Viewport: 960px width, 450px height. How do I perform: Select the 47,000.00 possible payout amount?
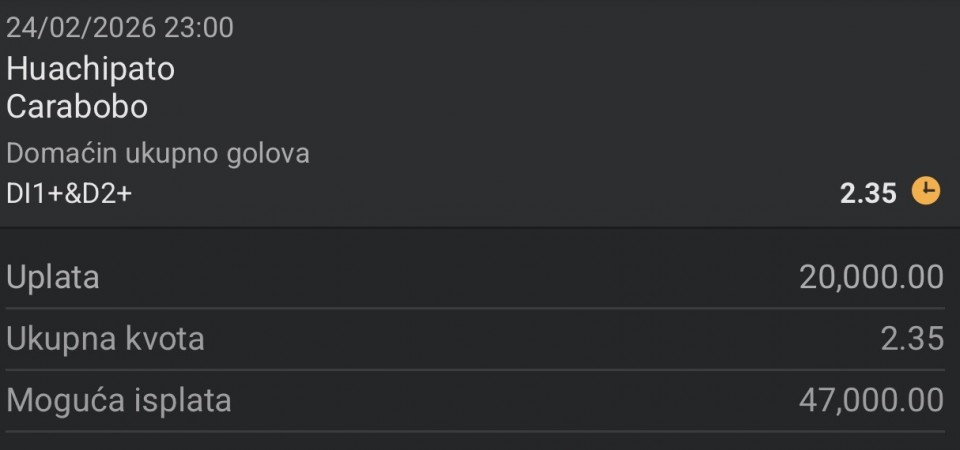871,401
